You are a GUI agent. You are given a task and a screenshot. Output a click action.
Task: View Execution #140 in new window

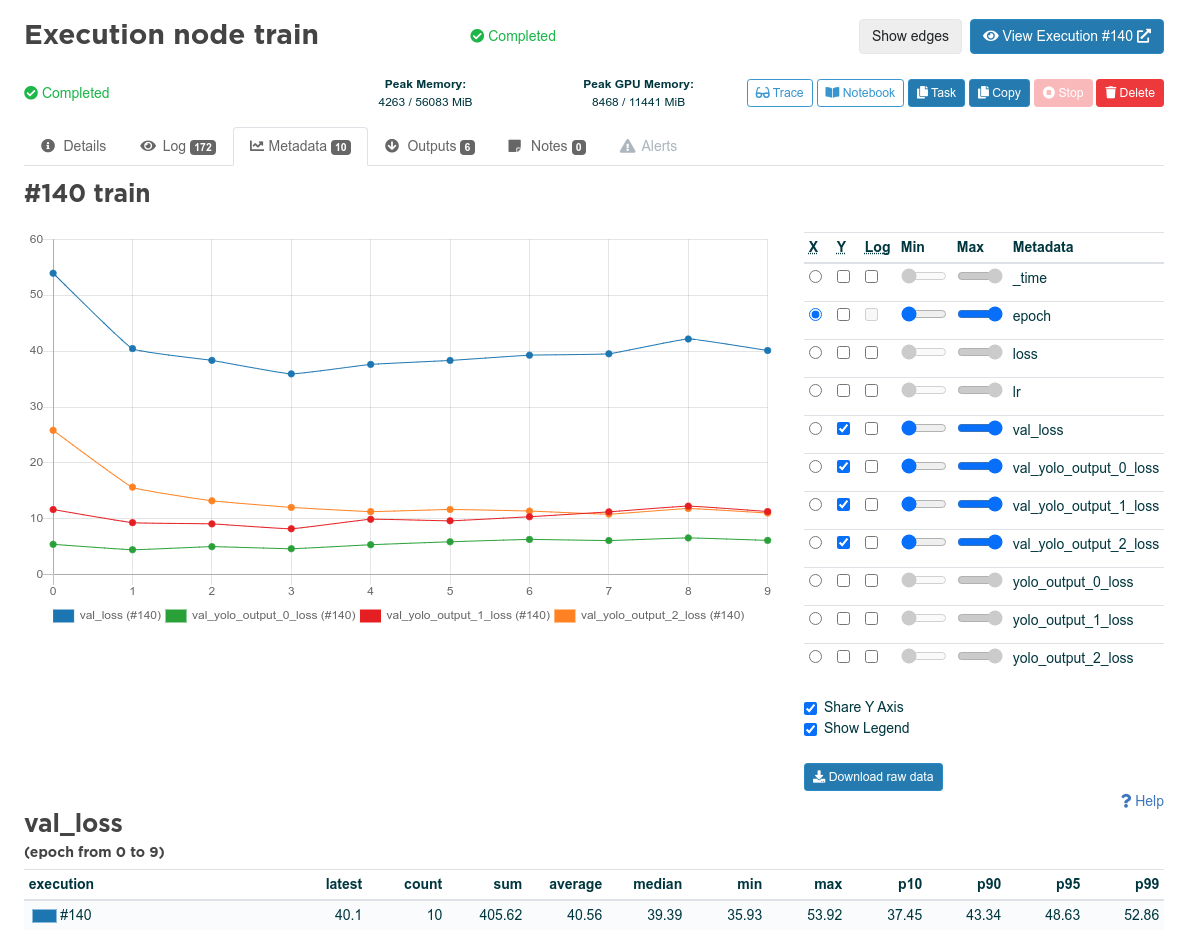[1067, 36]
